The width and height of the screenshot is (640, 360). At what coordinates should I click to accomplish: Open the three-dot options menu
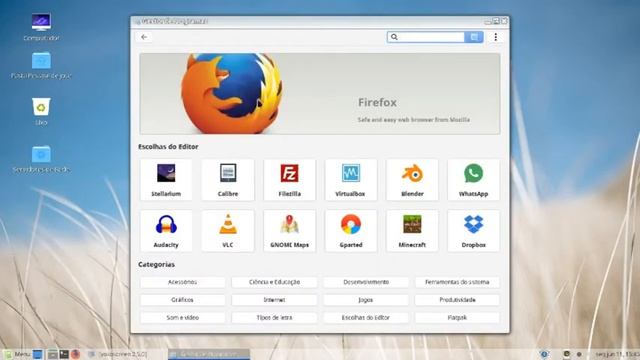pos(496,37)
